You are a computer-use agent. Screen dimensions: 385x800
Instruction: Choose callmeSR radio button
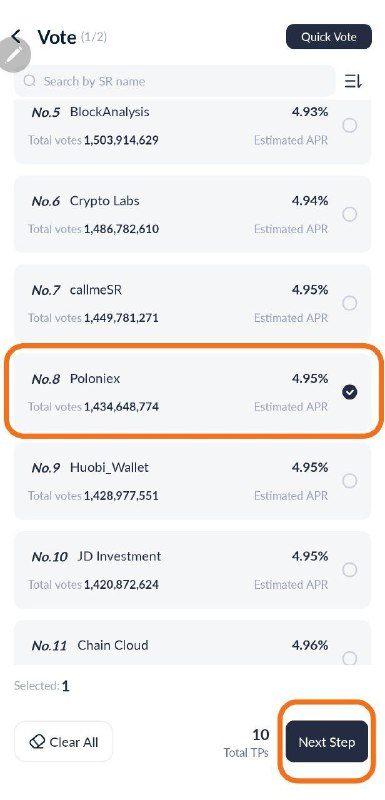tap(349, 304)
